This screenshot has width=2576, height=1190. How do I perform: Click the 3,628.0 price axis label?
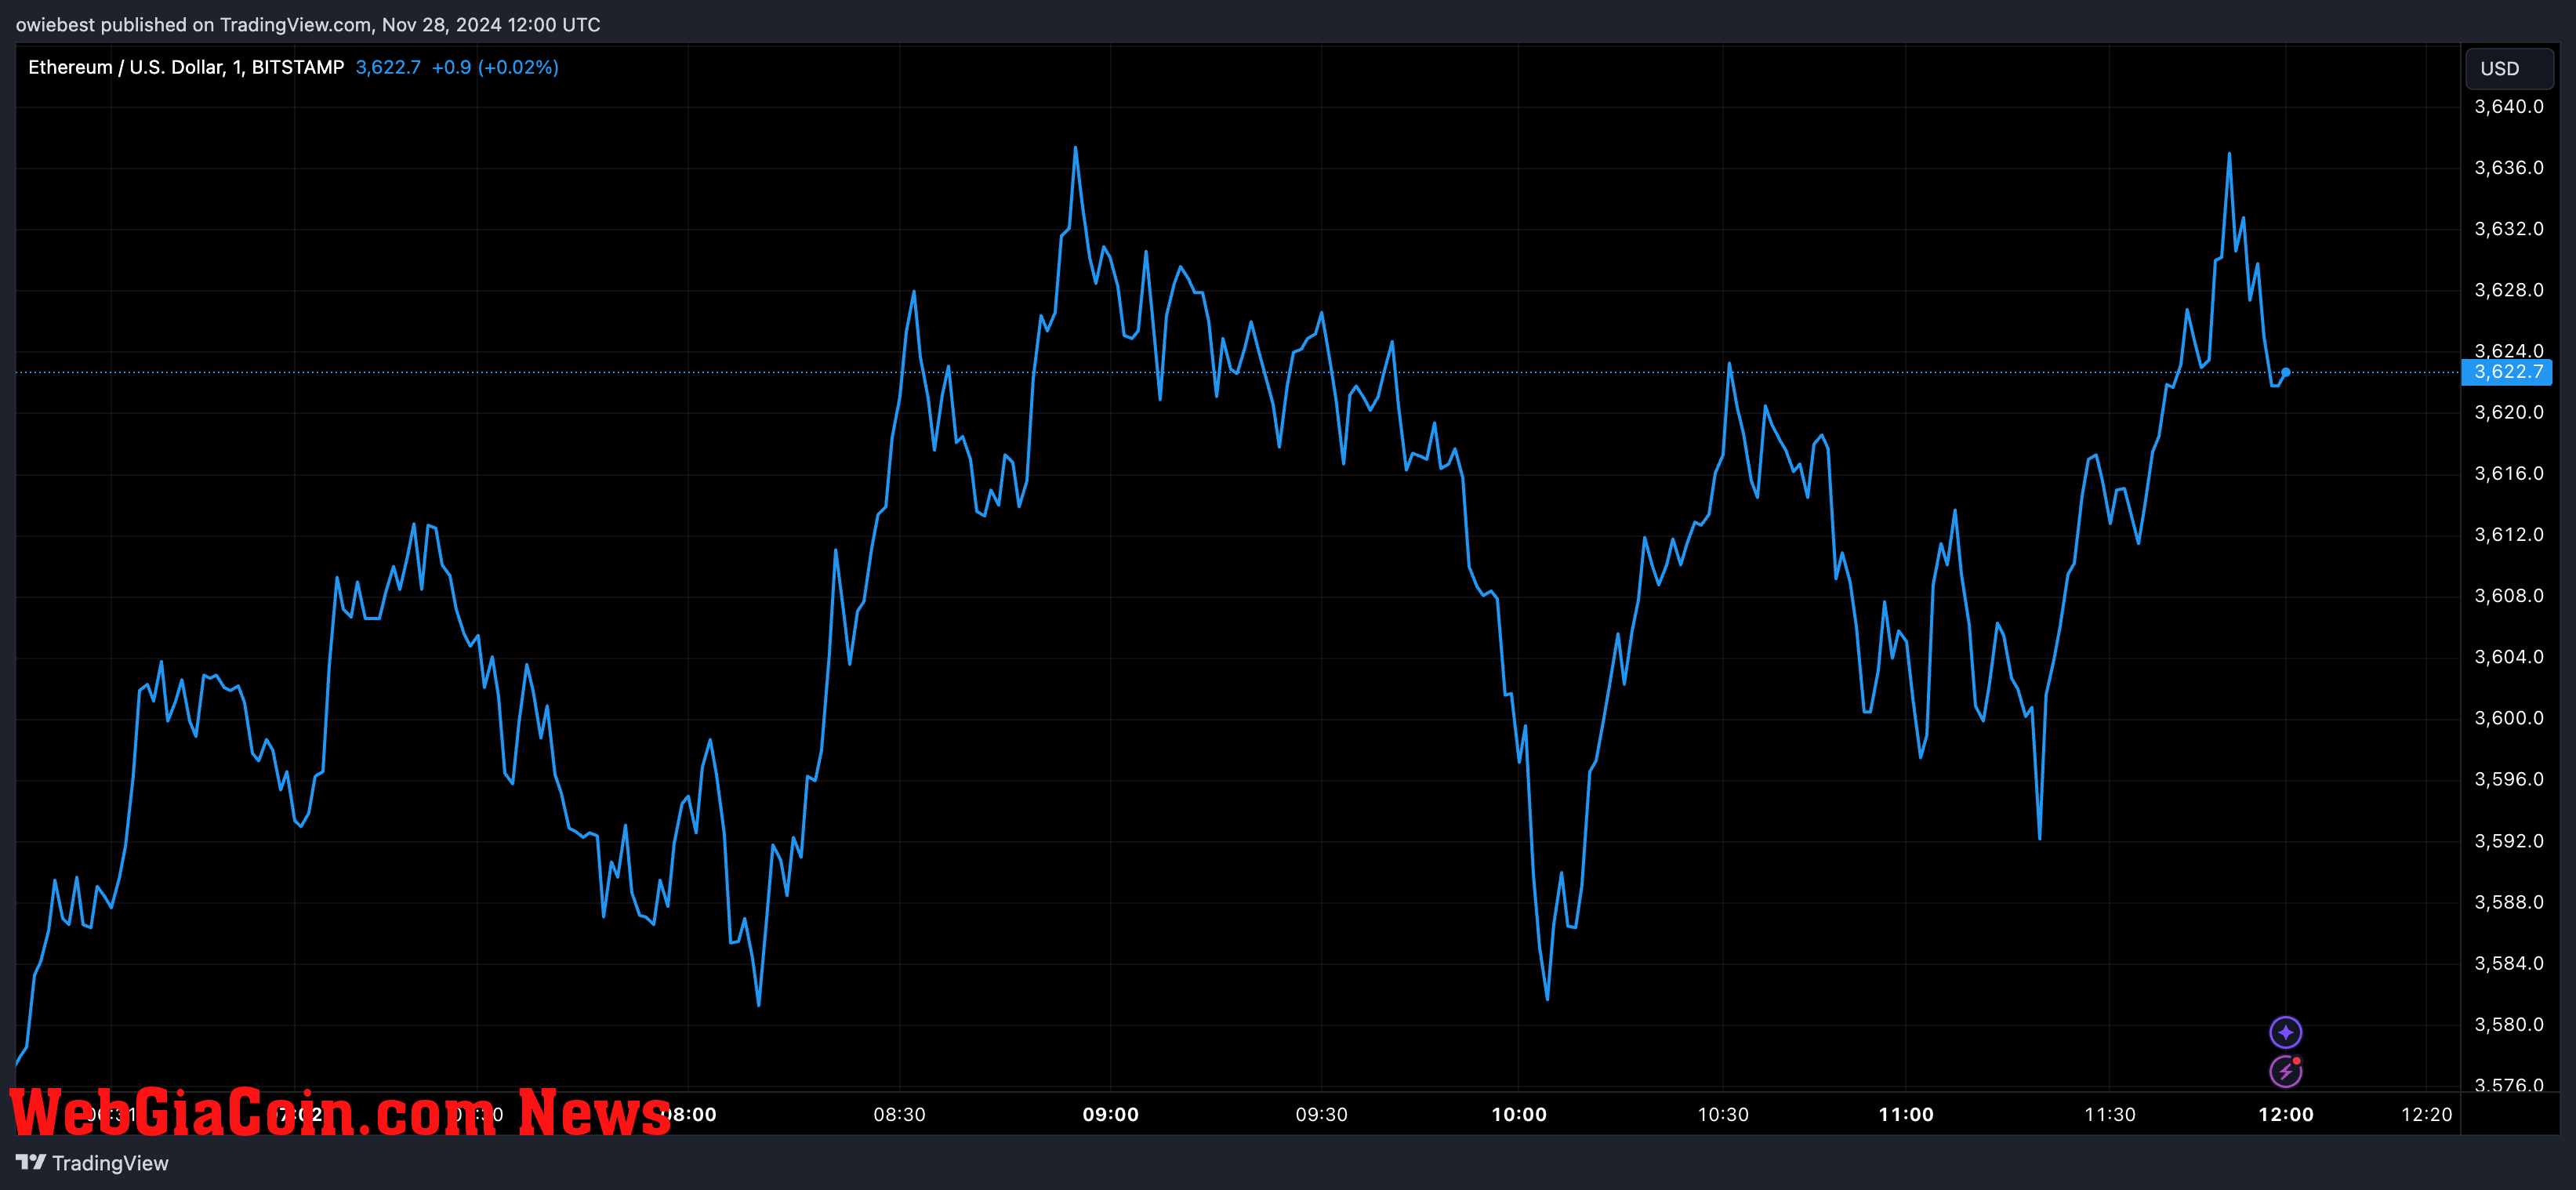pyautogui.click(x=2509, y=290)
